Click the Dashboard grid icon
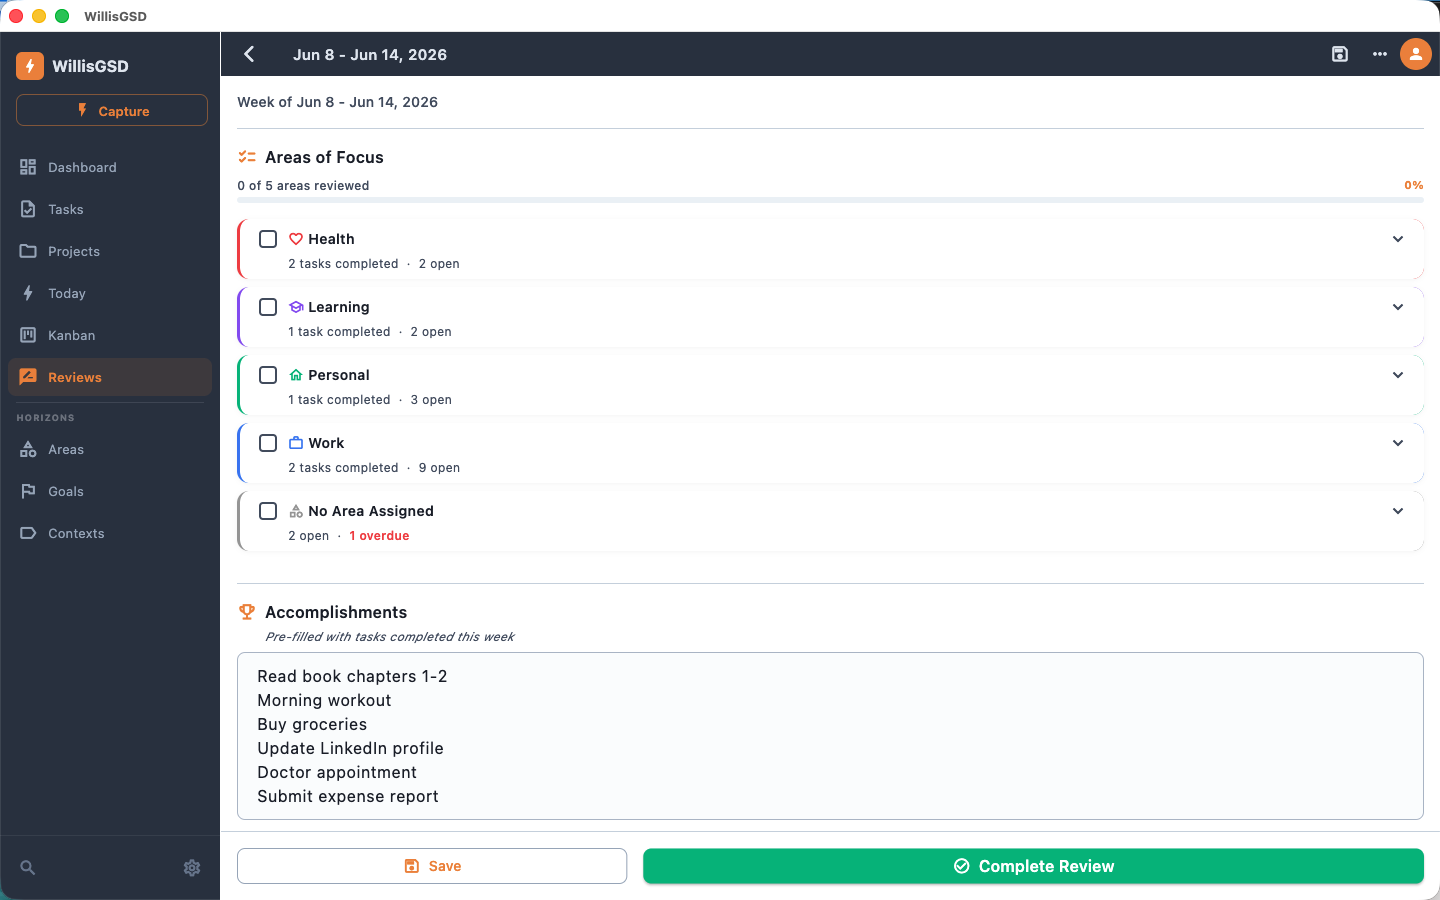This screenshot has height=900, width=1440. click(x=28, y=167)
